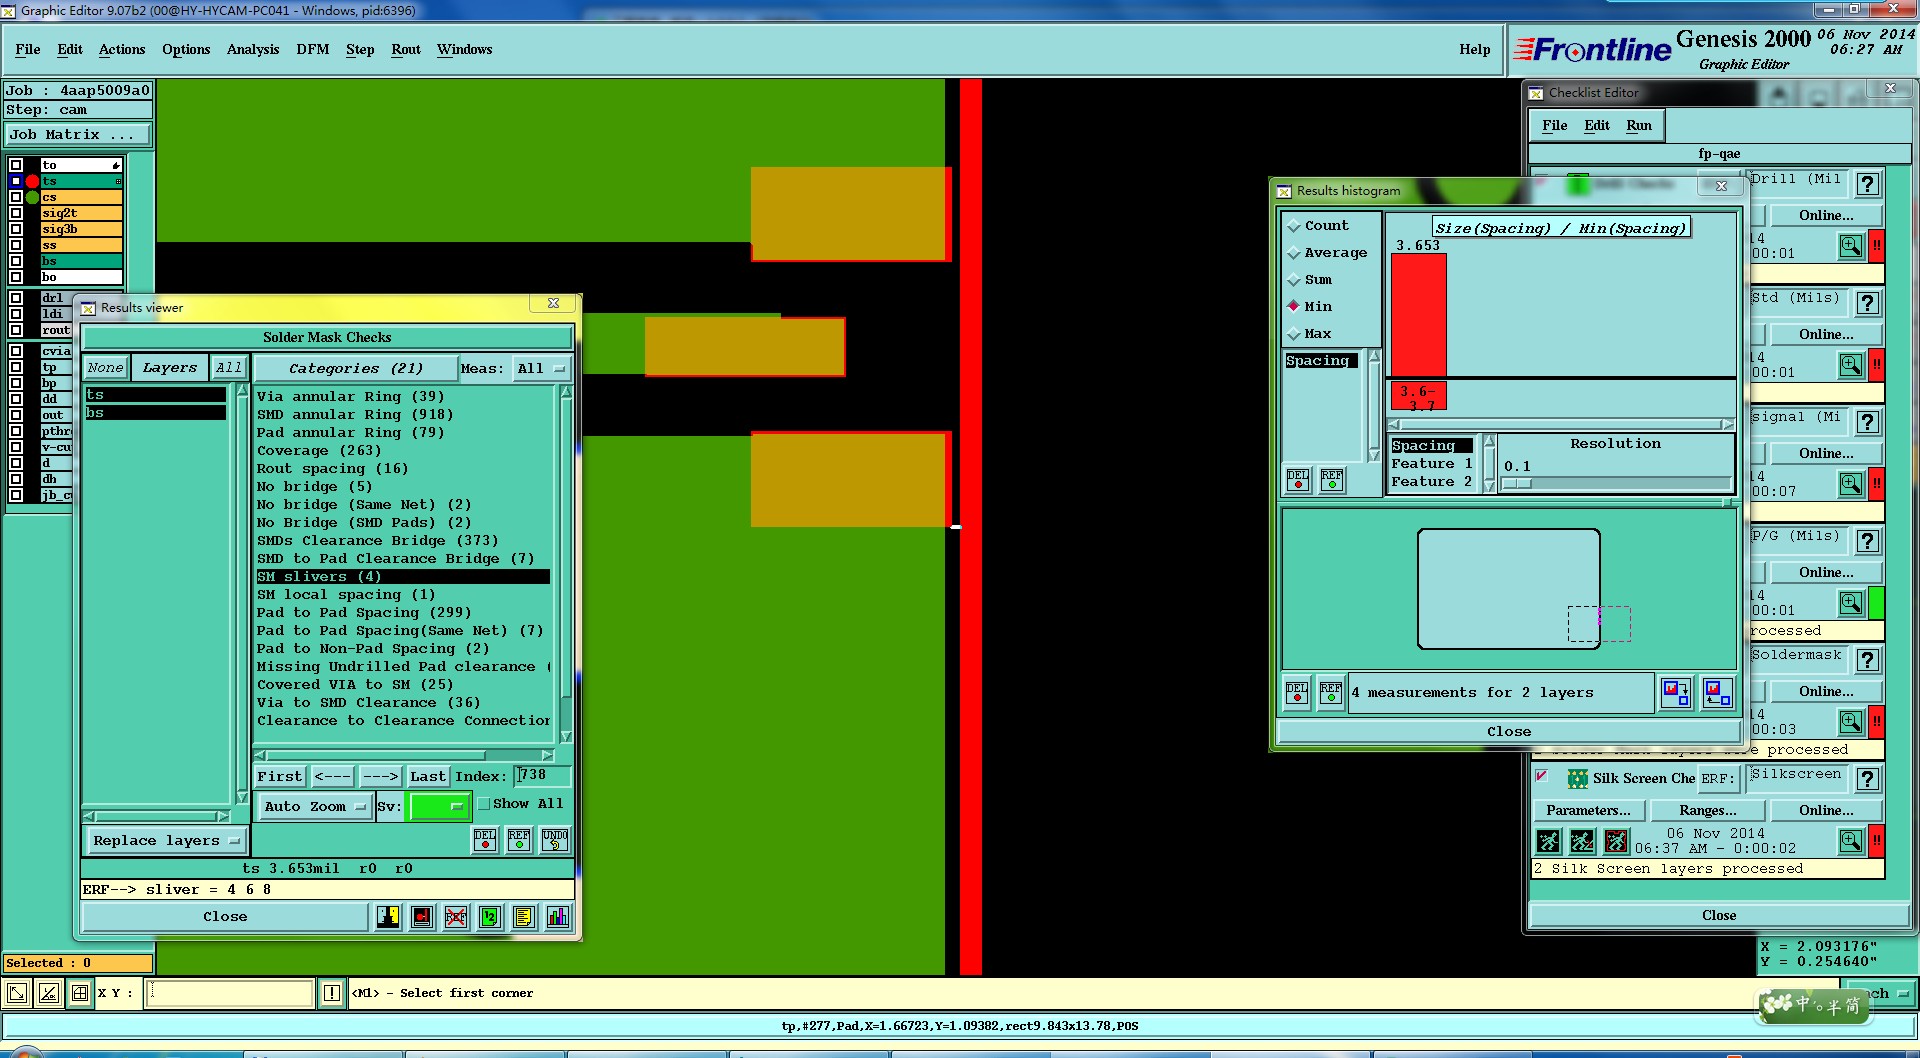Click red histogram bar 3.653

click(1419, 315)
